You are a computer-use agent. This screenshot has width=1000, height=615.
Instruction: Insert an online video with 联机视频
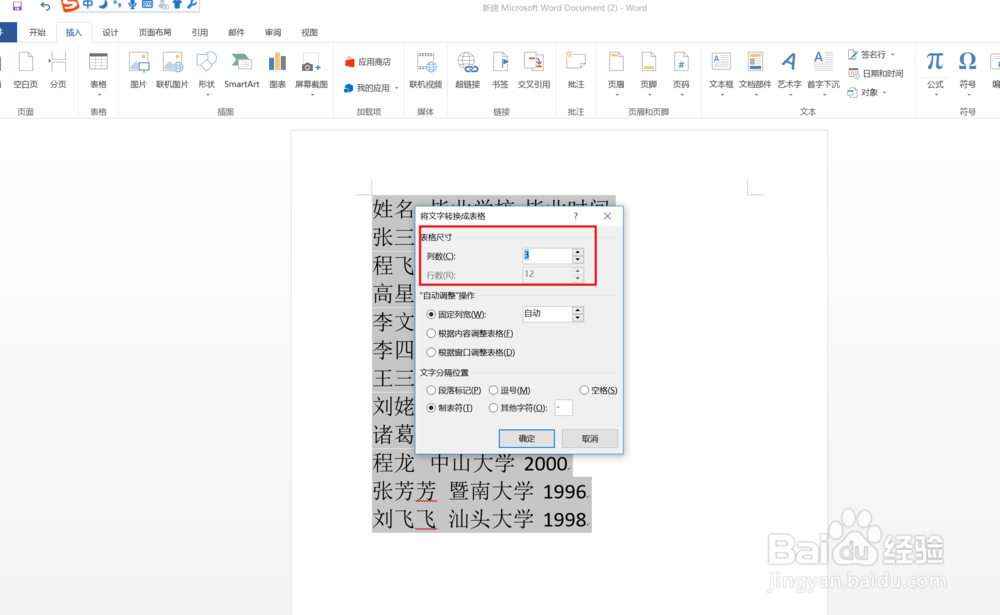425,70
